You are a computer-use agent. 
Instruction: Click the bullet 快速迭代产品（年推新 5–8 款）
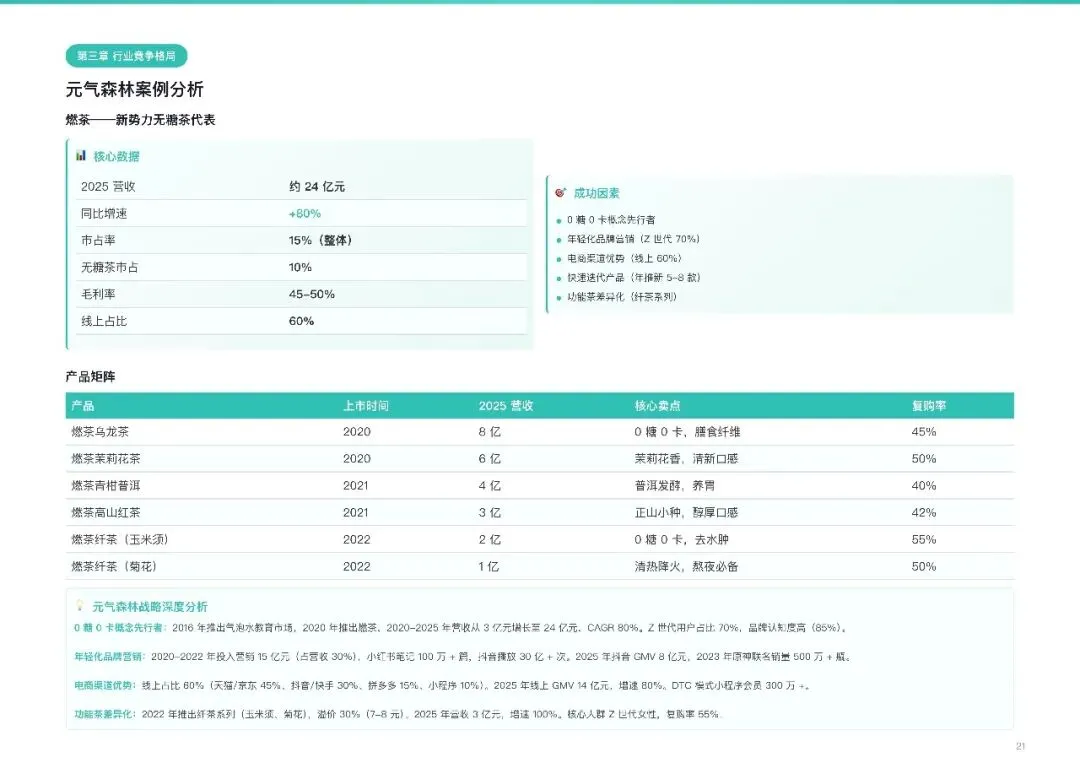[x=634, y=278]
